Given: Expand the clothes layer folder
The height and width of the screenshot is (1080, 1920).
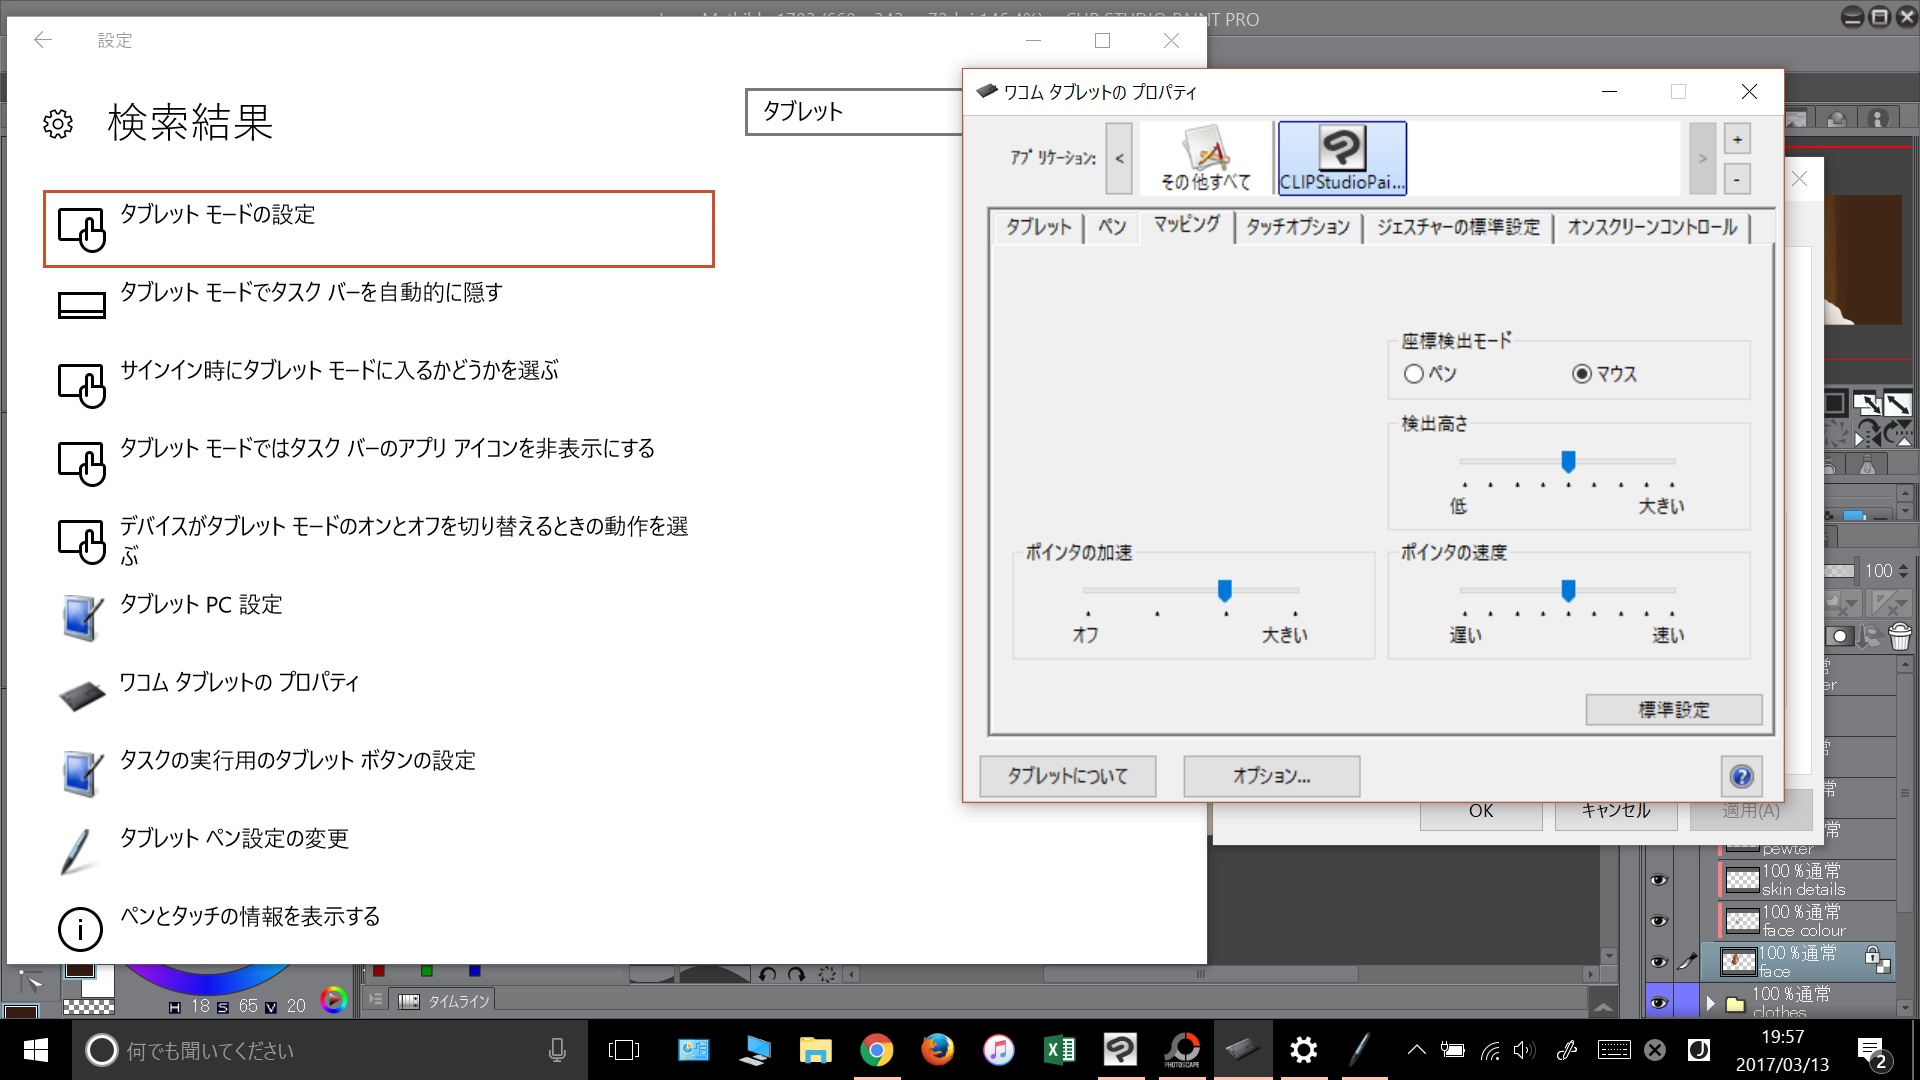Looking at the screenshot, I should click(x=1711, y=1003).
